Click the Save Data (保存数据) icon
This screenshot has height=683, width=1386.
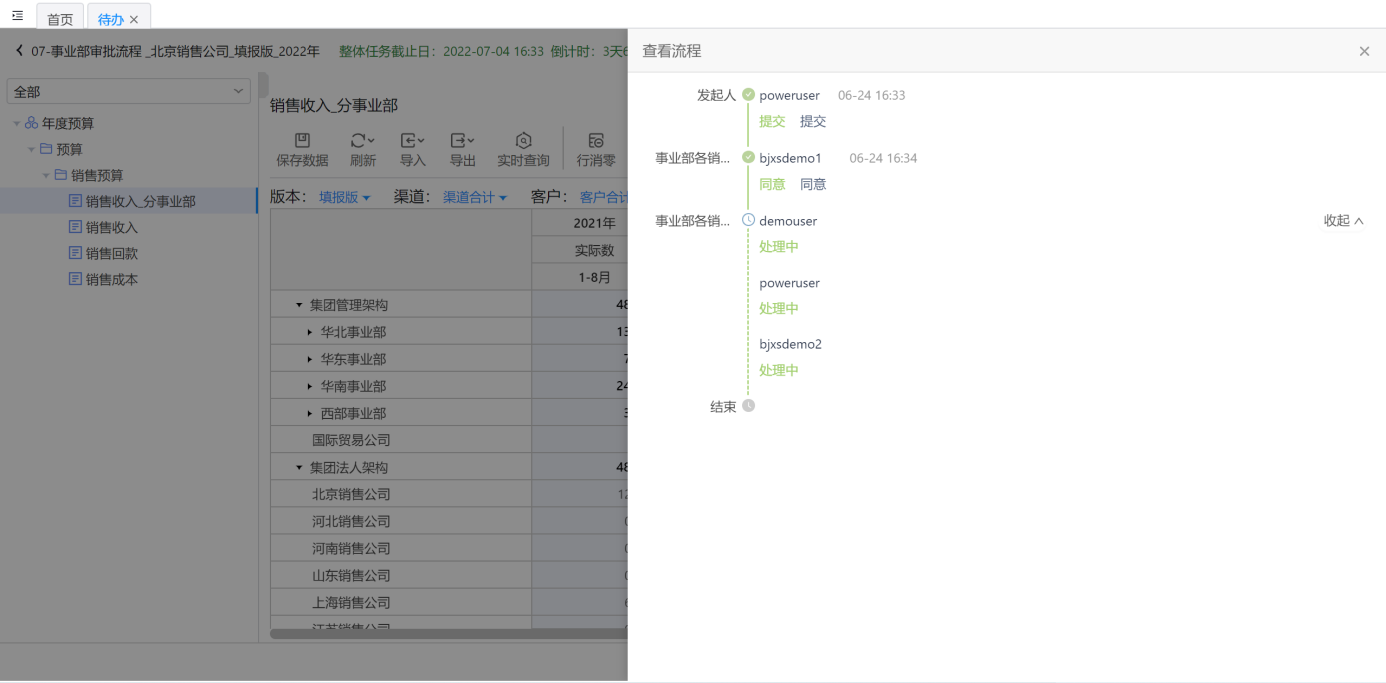[x=302, y=141]
